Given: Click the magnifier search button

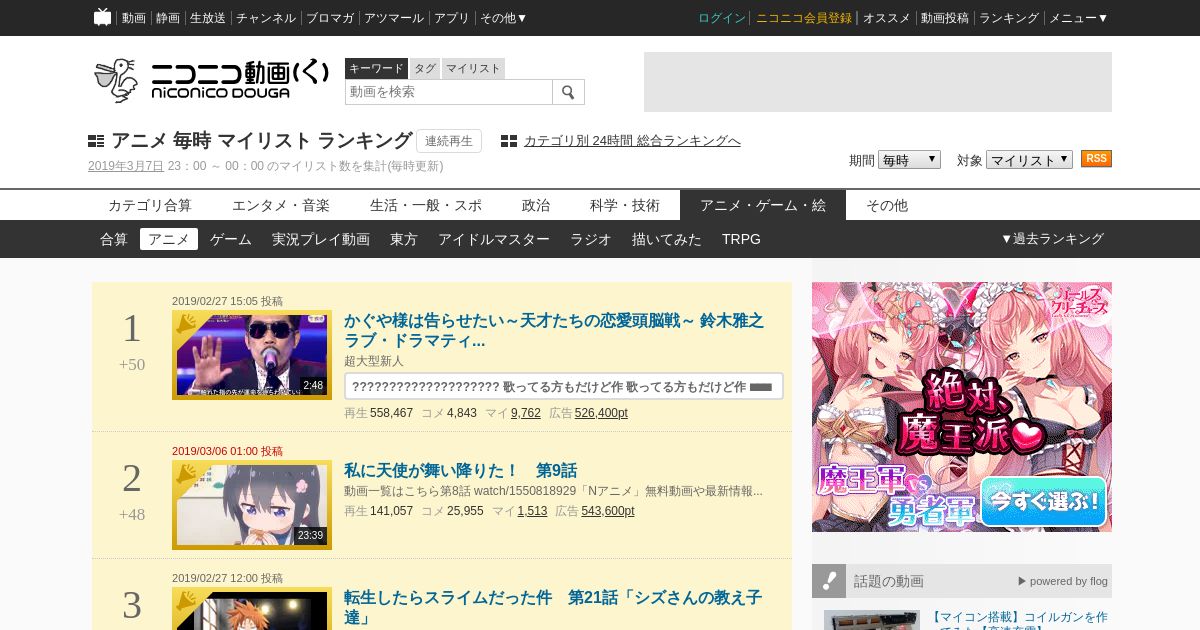Looking at the screenshot, I should 568,92.
